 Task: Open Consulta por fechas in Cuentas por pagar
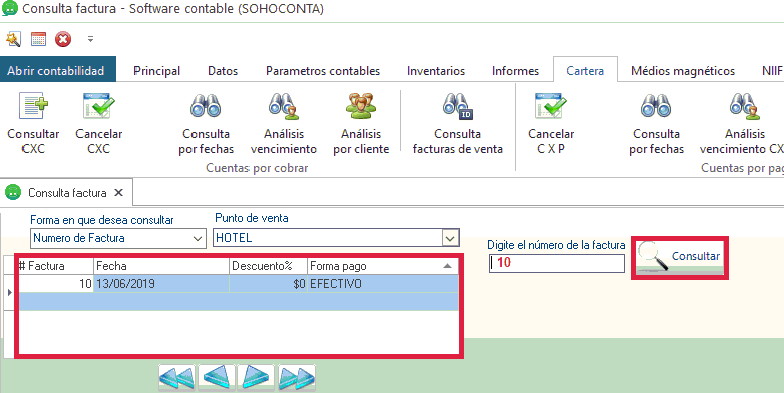tap(656, 124)
